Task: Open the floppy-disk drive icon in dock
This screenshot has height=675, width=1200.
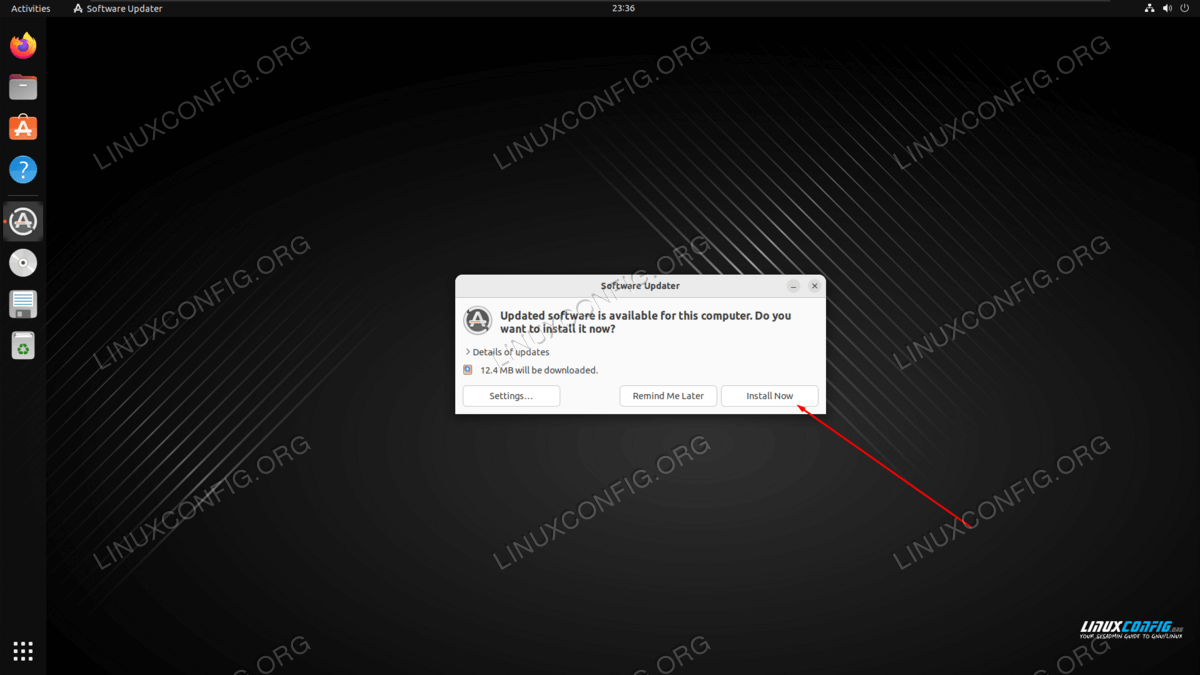Action: (23, 304)
